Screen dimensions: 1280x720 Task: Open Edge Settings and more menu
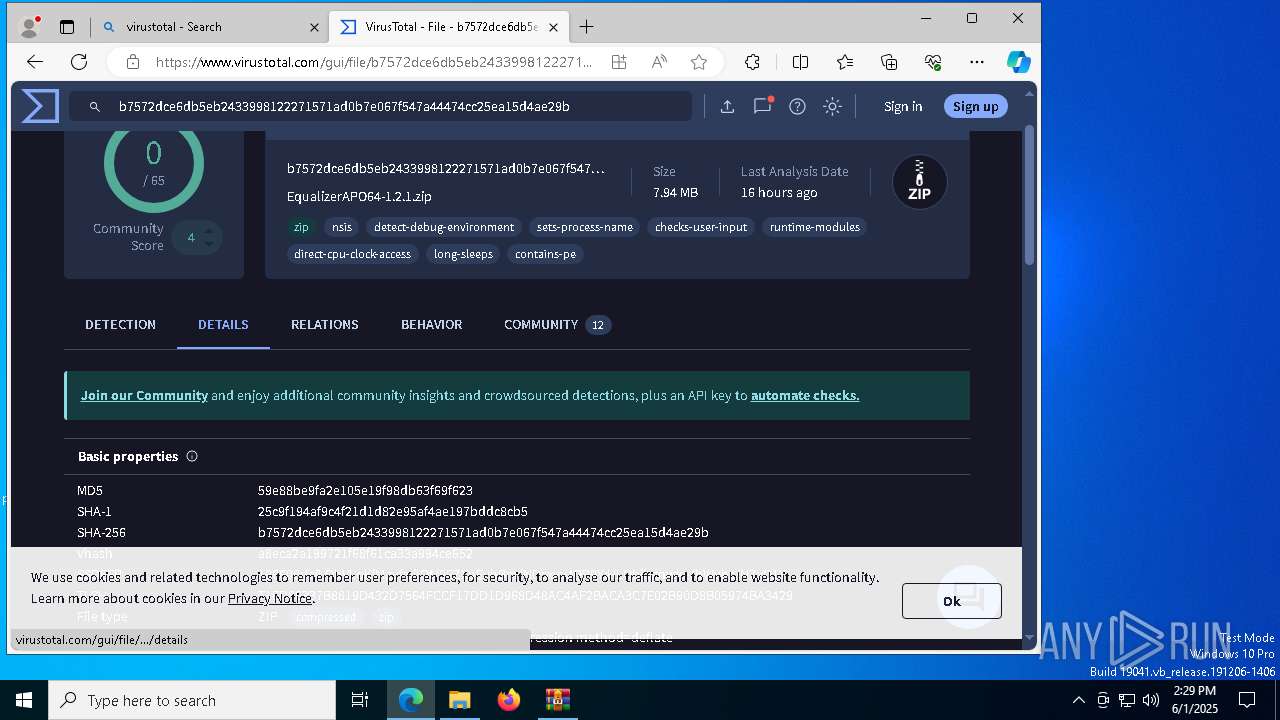pos(977,62)
